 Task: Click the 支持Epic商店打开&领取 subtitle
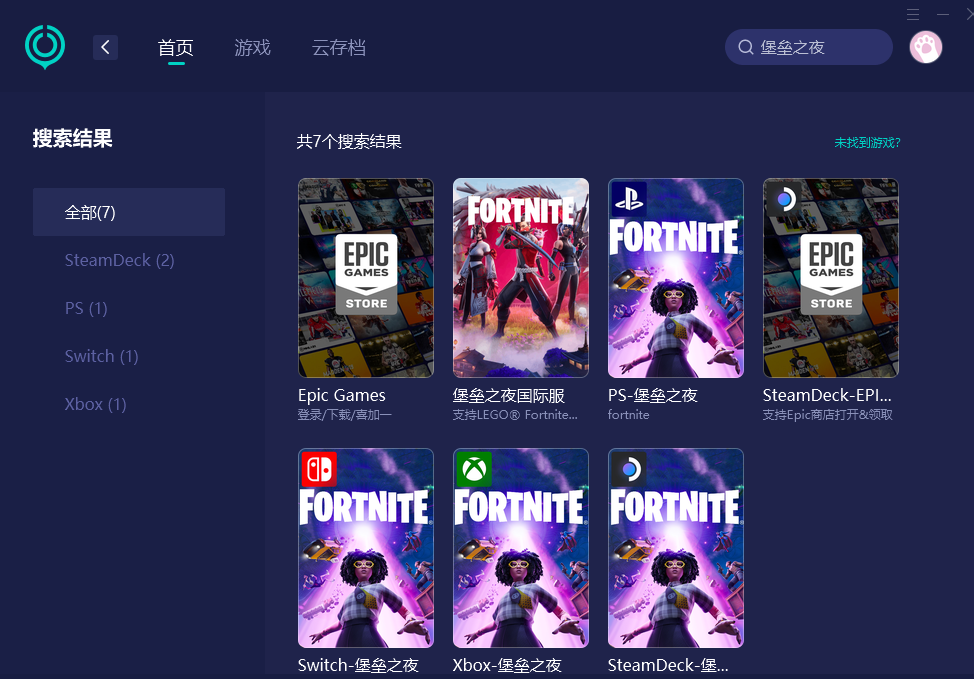pos(827,415)
